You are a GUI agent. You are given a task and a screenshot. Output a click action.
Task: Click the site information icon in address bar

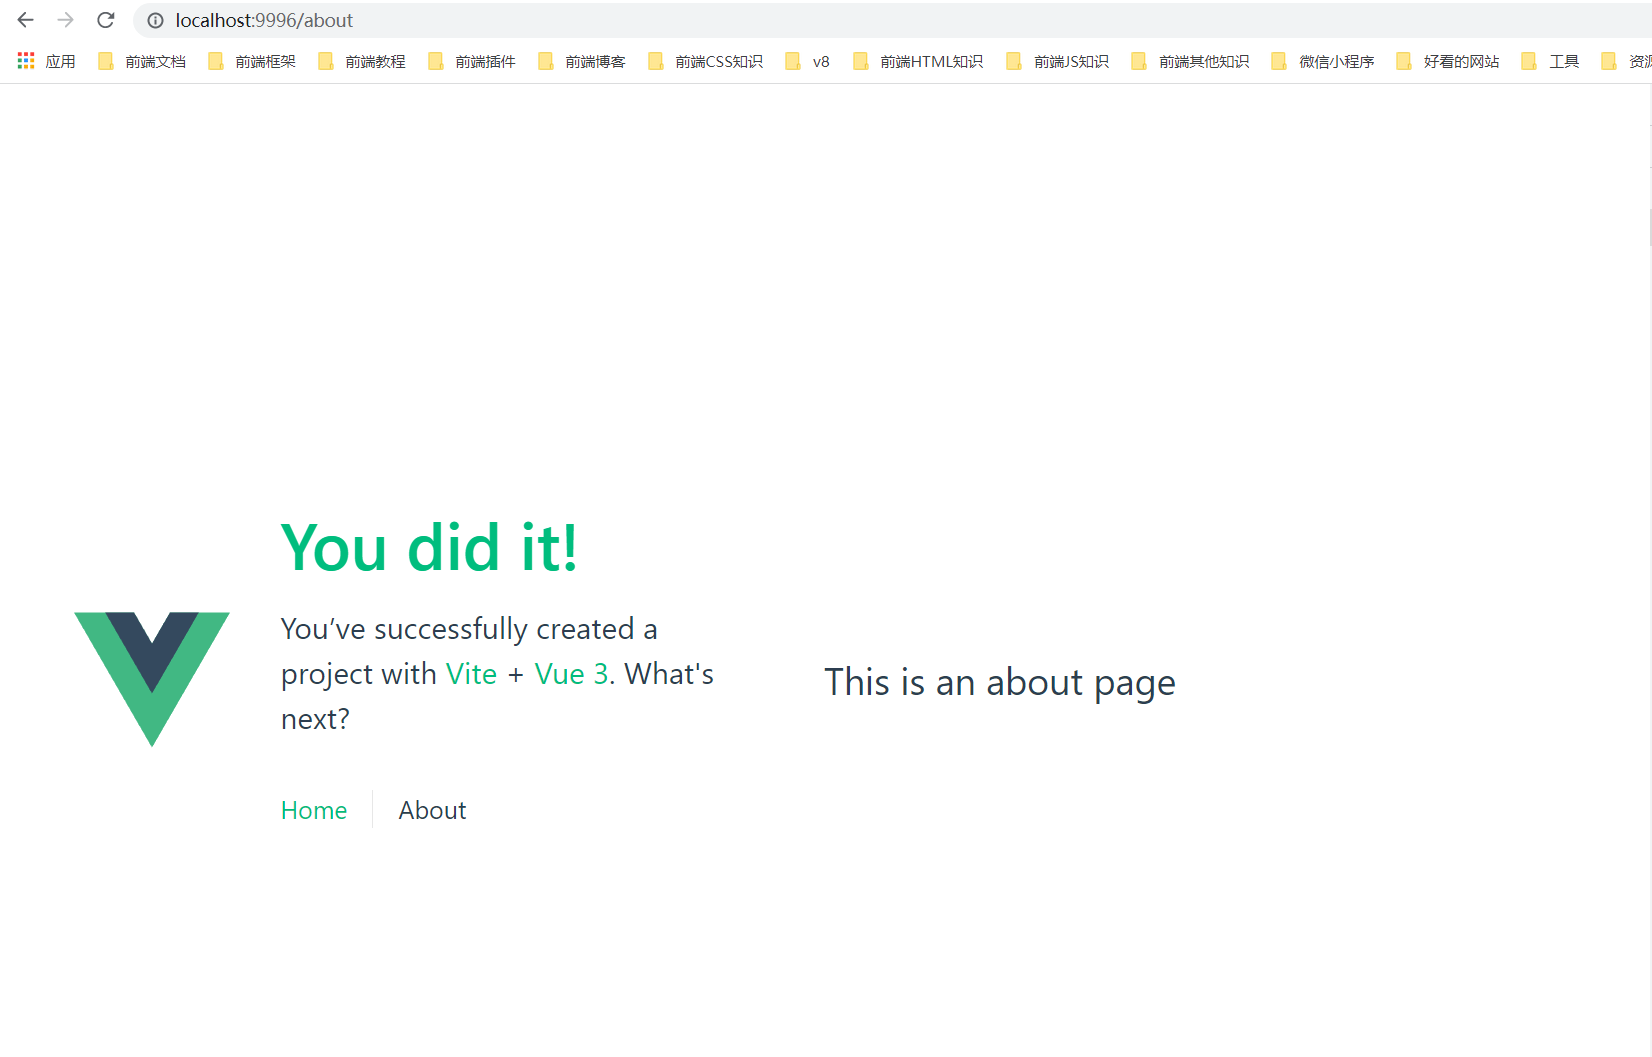tap(156, 20)
